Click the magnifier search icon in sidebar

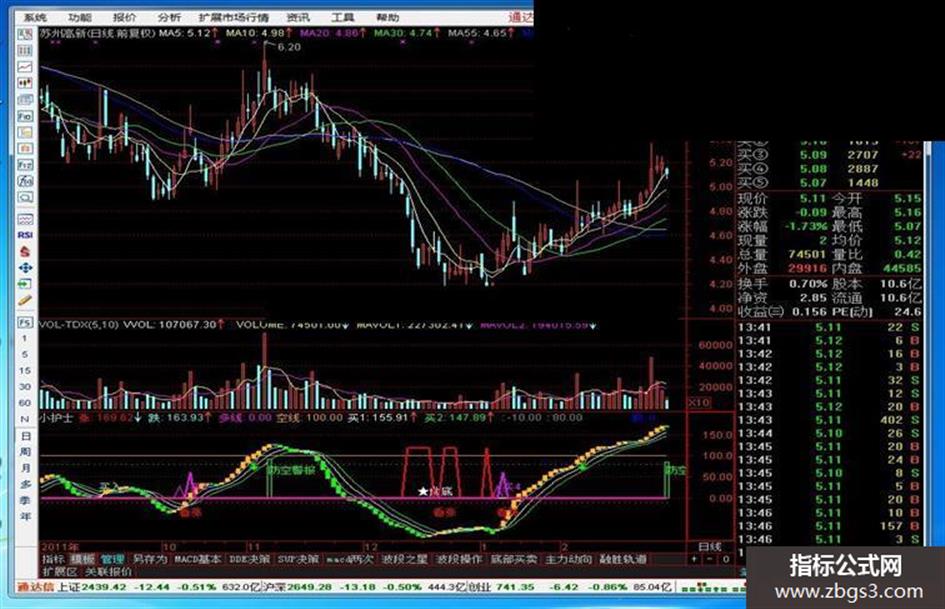tap(25, 197)
